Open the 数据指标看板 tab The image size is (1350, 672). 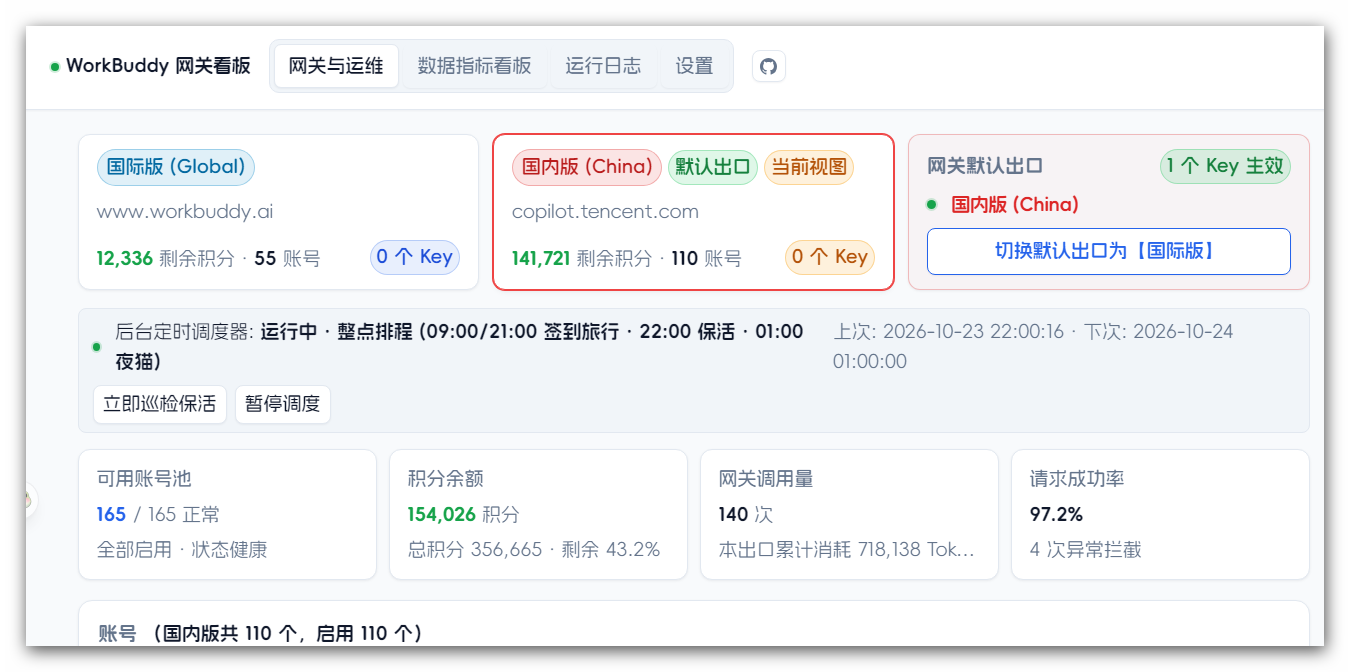click(474, 66)
